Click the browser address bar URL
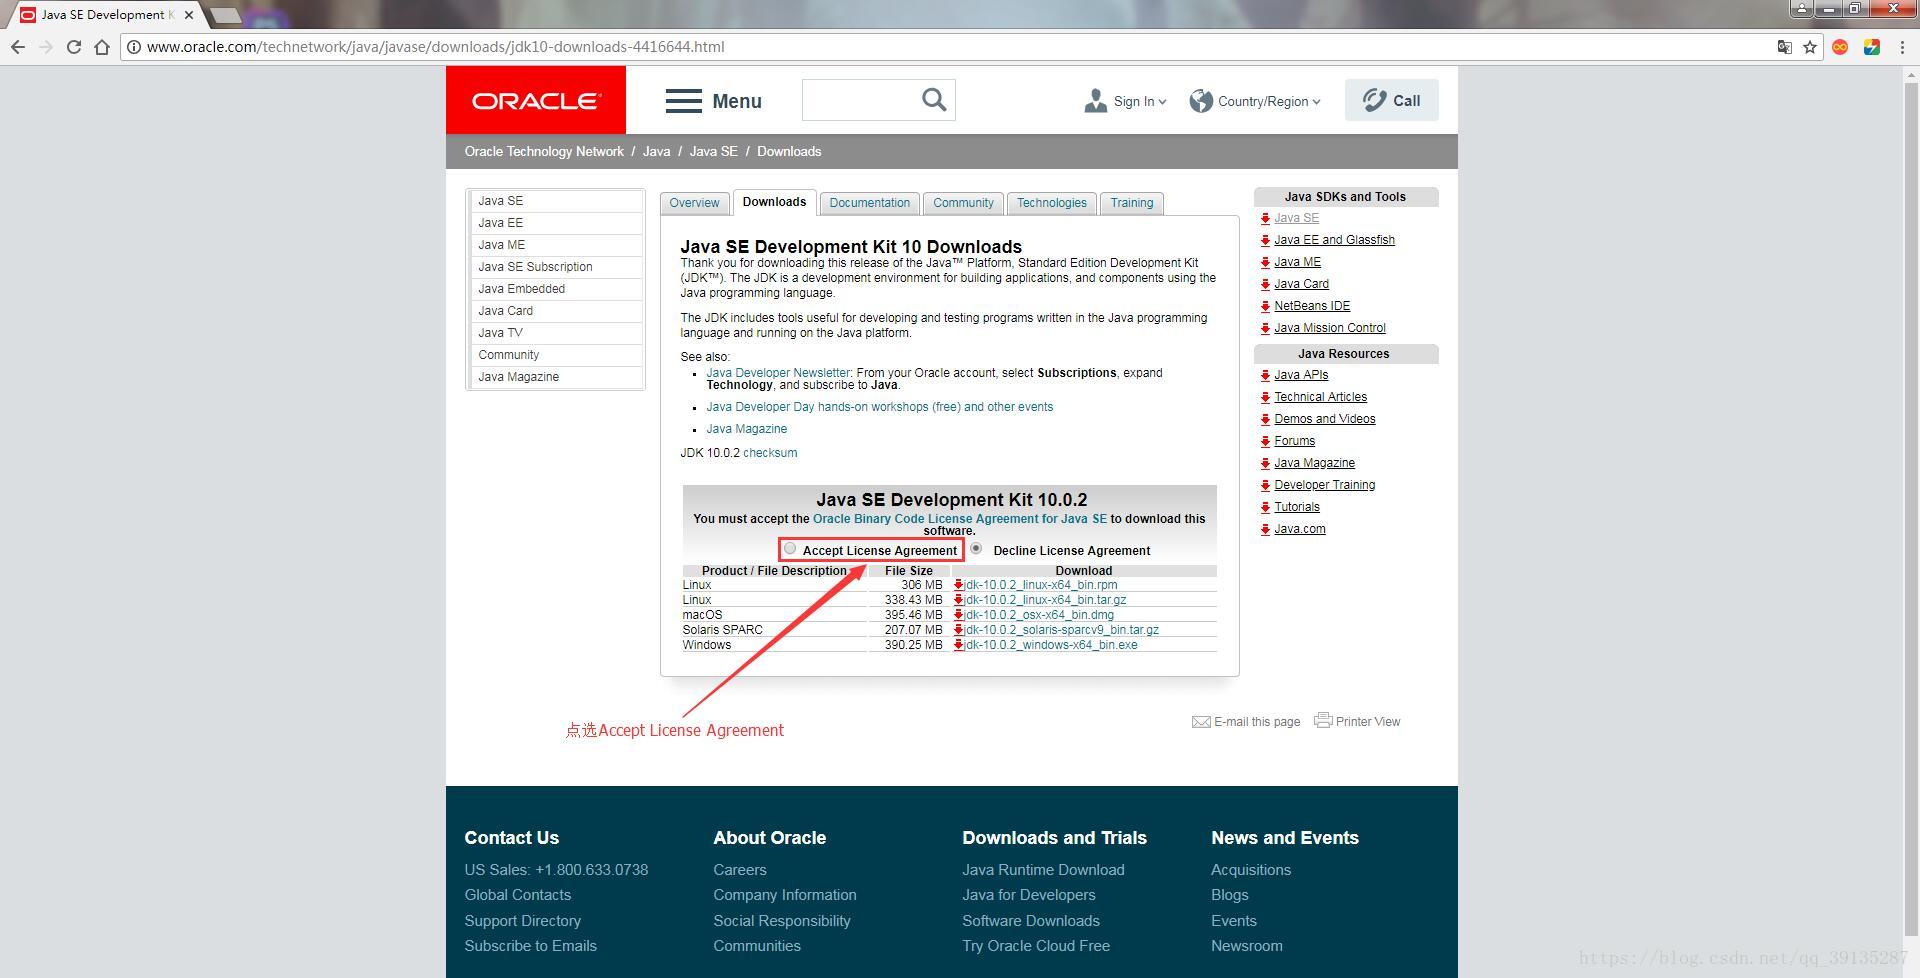The width and height of the screenshot is (1920, 978). tap(435, 47)
